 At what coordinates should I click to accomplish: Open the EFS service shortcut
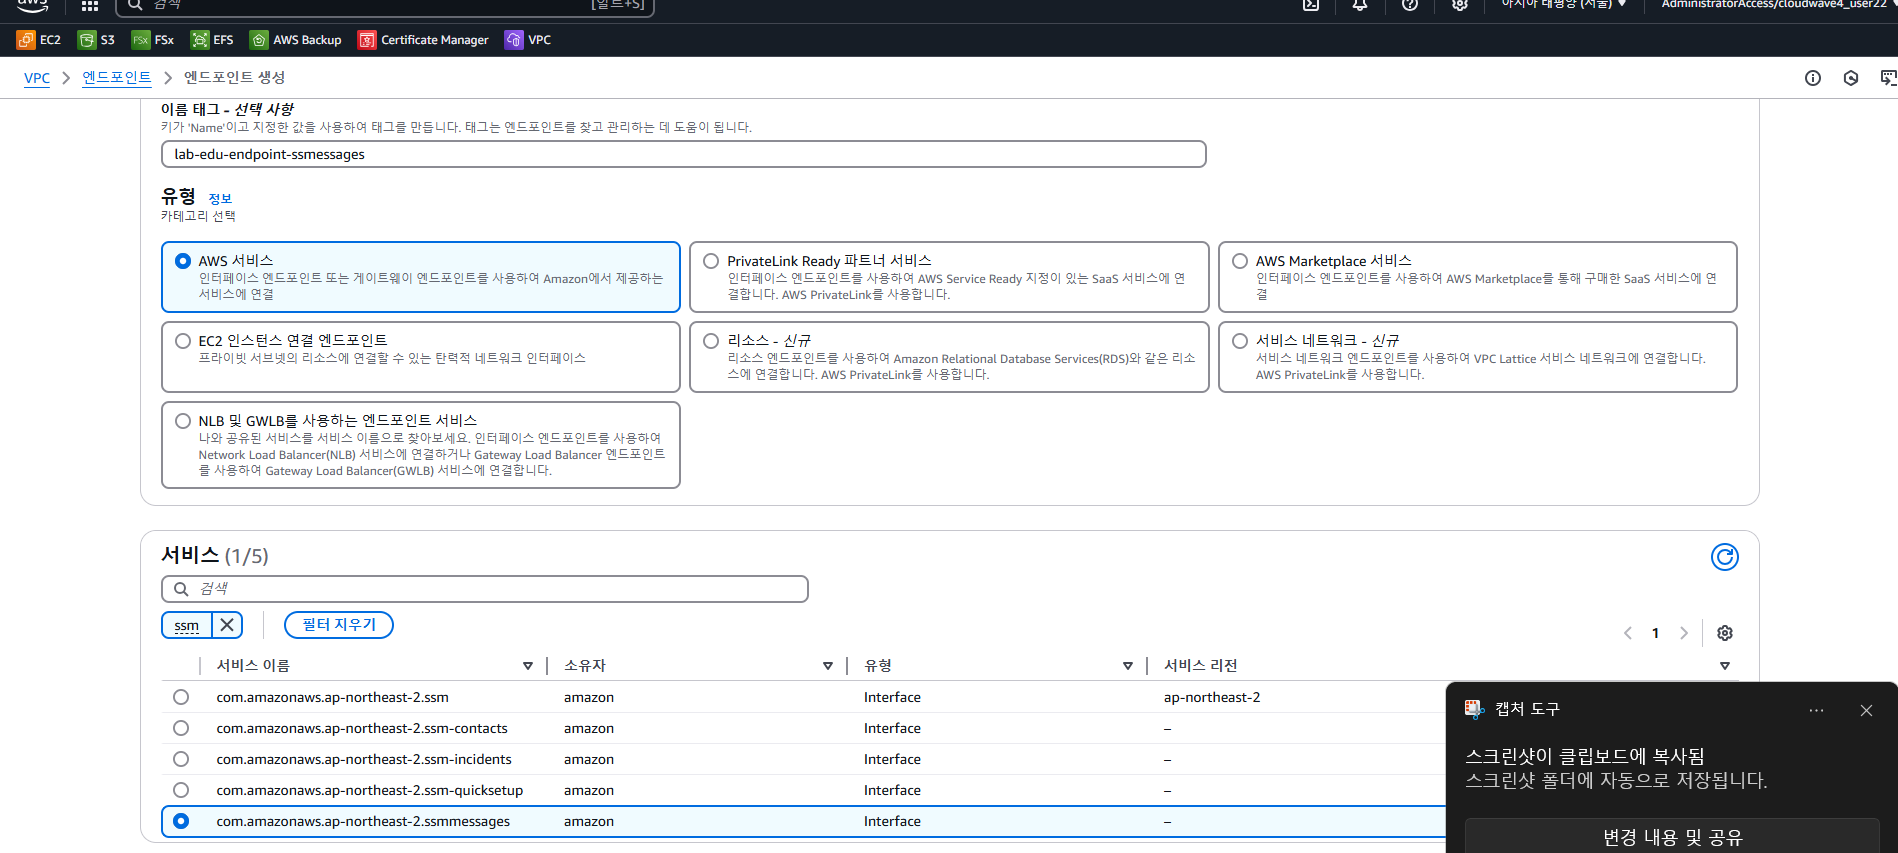[x=212, y=40]
